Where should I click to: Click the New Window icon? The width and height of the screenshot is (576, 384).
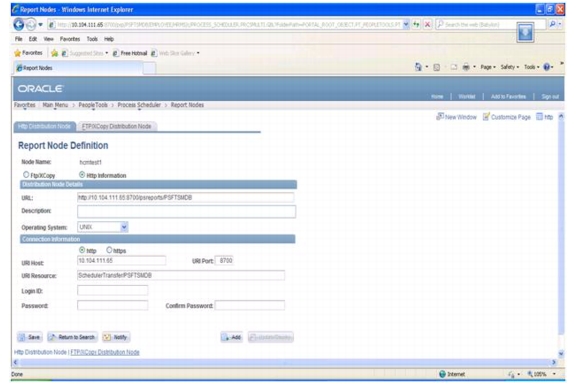click(439, 116)
